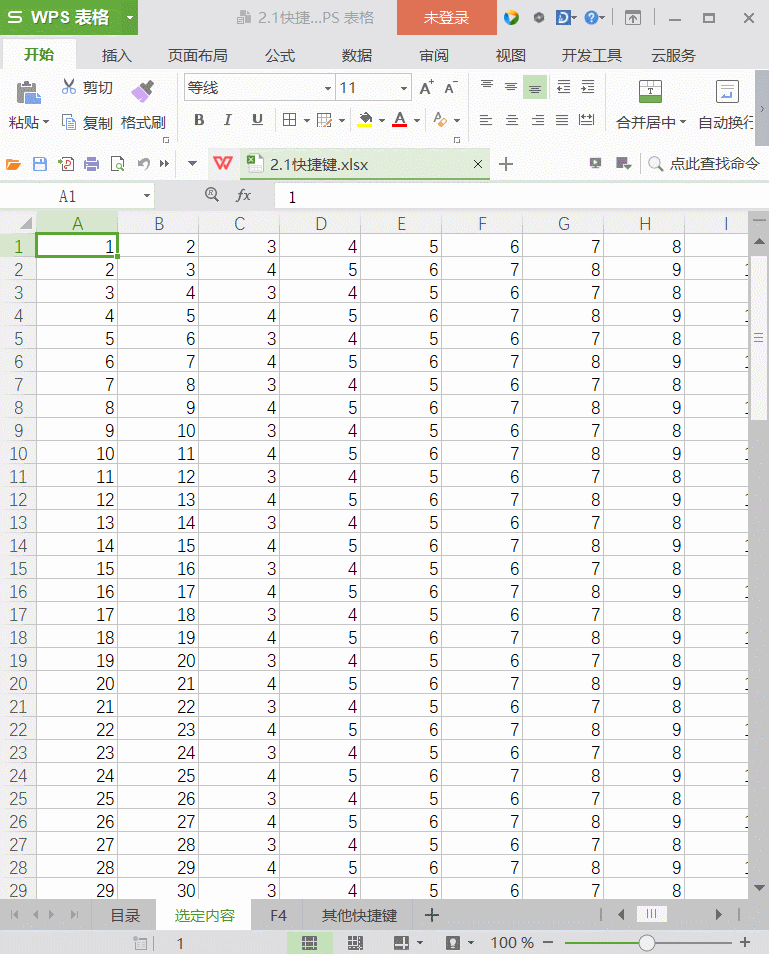769x954 pixels.
Task: Open the font name dropdown
Action: click(327, 88)
